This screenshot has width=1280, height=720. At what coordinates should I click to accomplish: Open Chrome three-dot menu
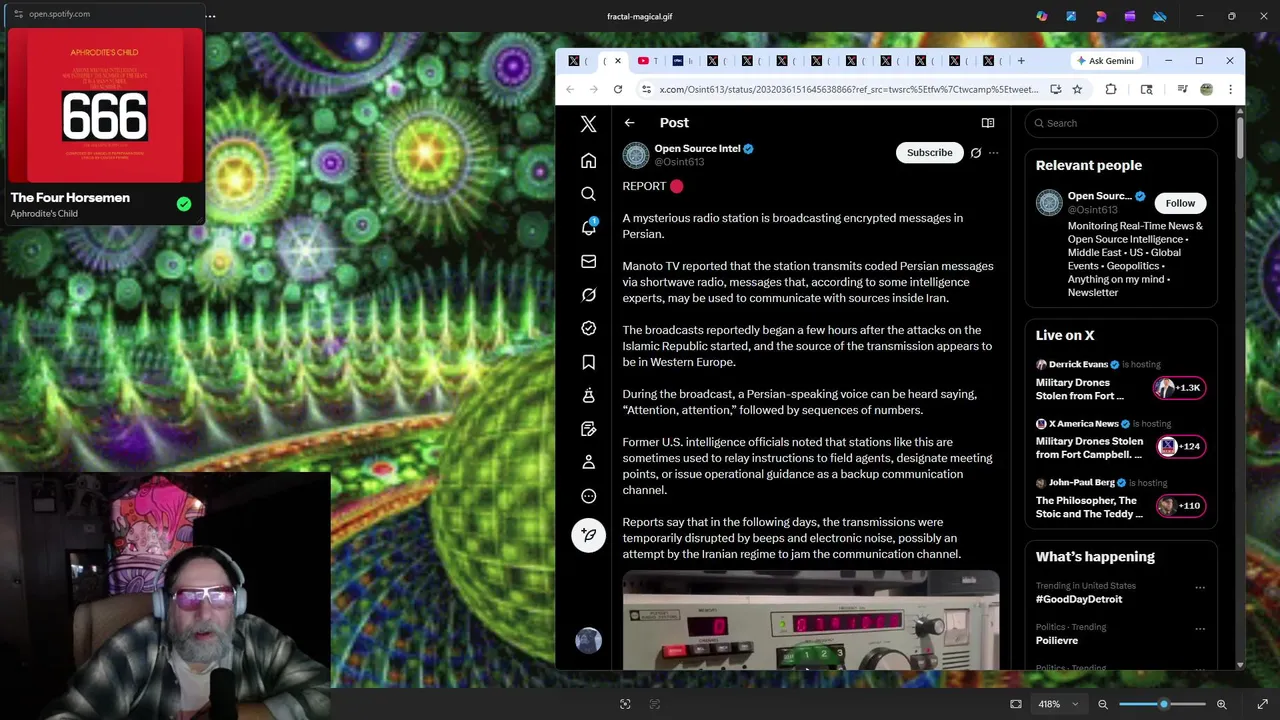(1230, 89)
